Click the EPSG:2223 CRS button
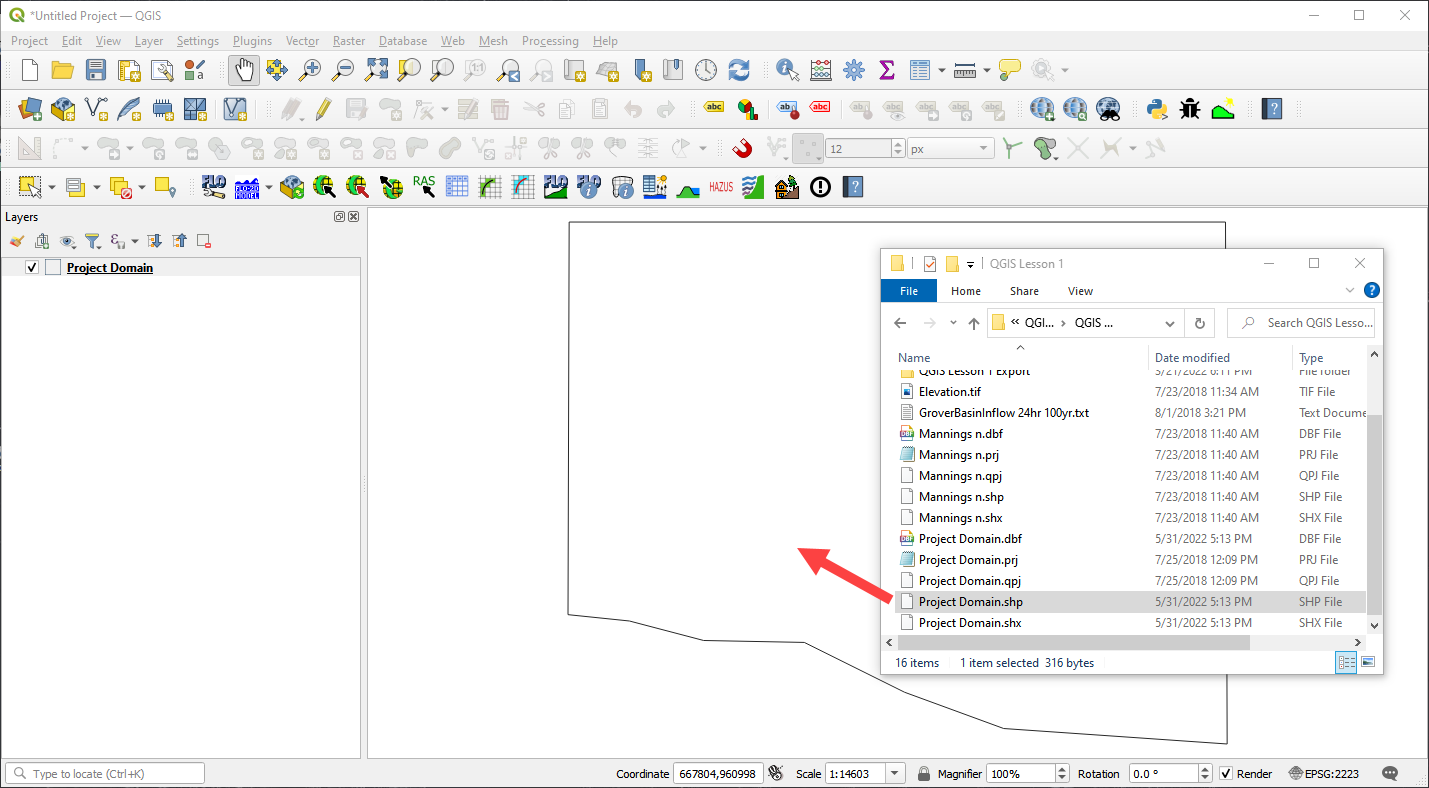Image resolution: width=1429 pixels, height=788 pixels. tap(1325, 774)
